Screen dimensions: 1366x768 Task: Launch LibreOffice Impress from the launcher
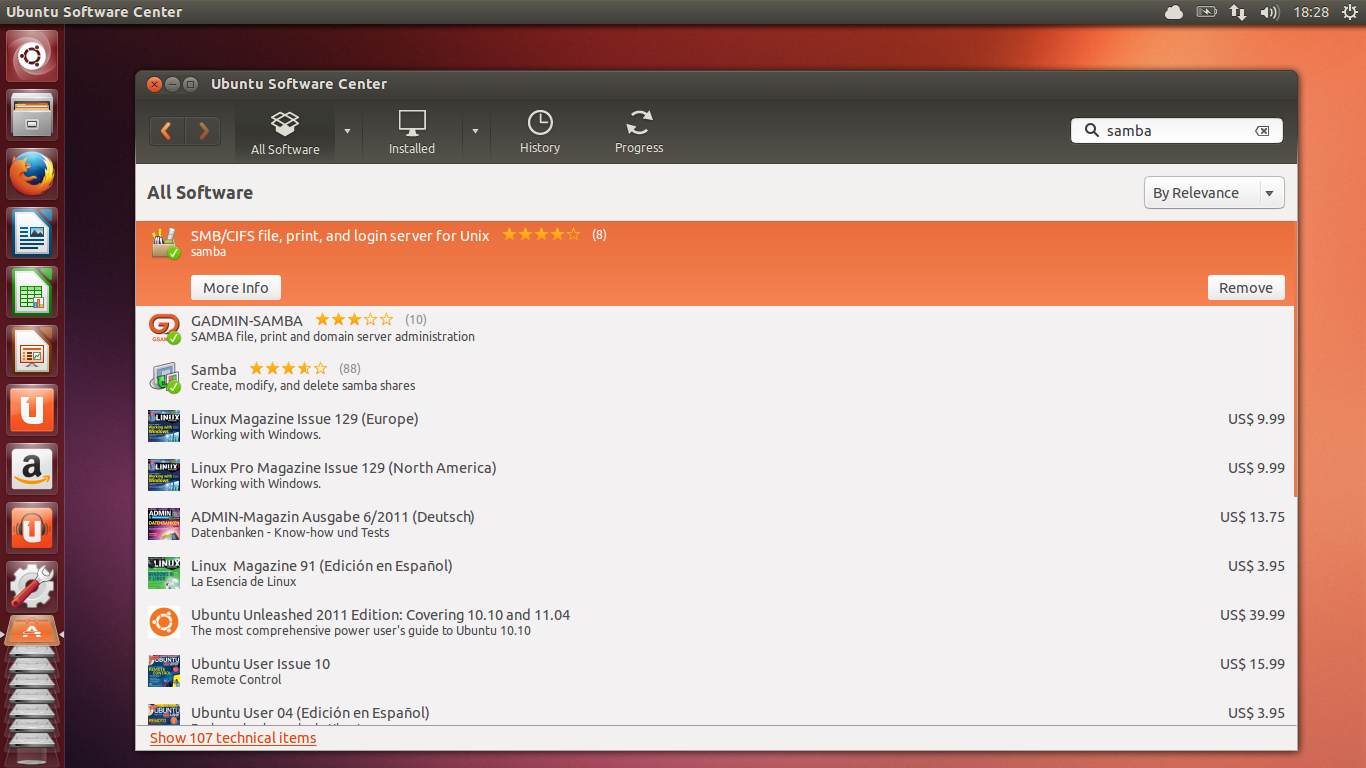32,351
